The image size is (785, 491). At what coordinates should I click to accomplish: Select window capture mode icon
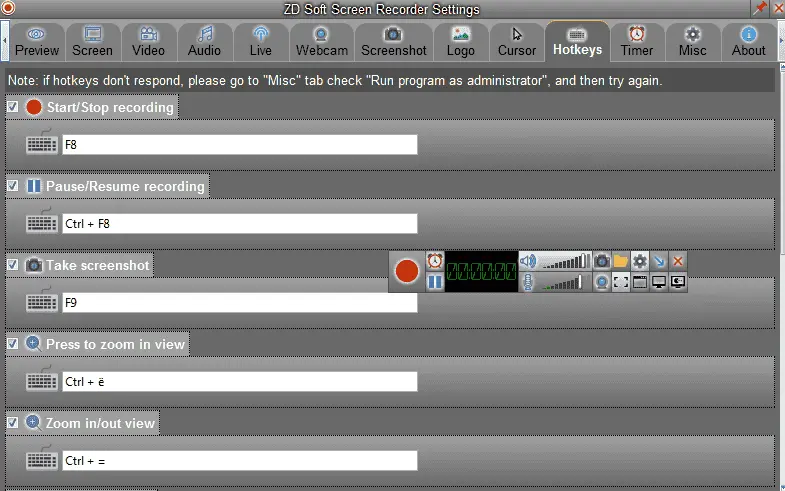[x=640, y=282]
